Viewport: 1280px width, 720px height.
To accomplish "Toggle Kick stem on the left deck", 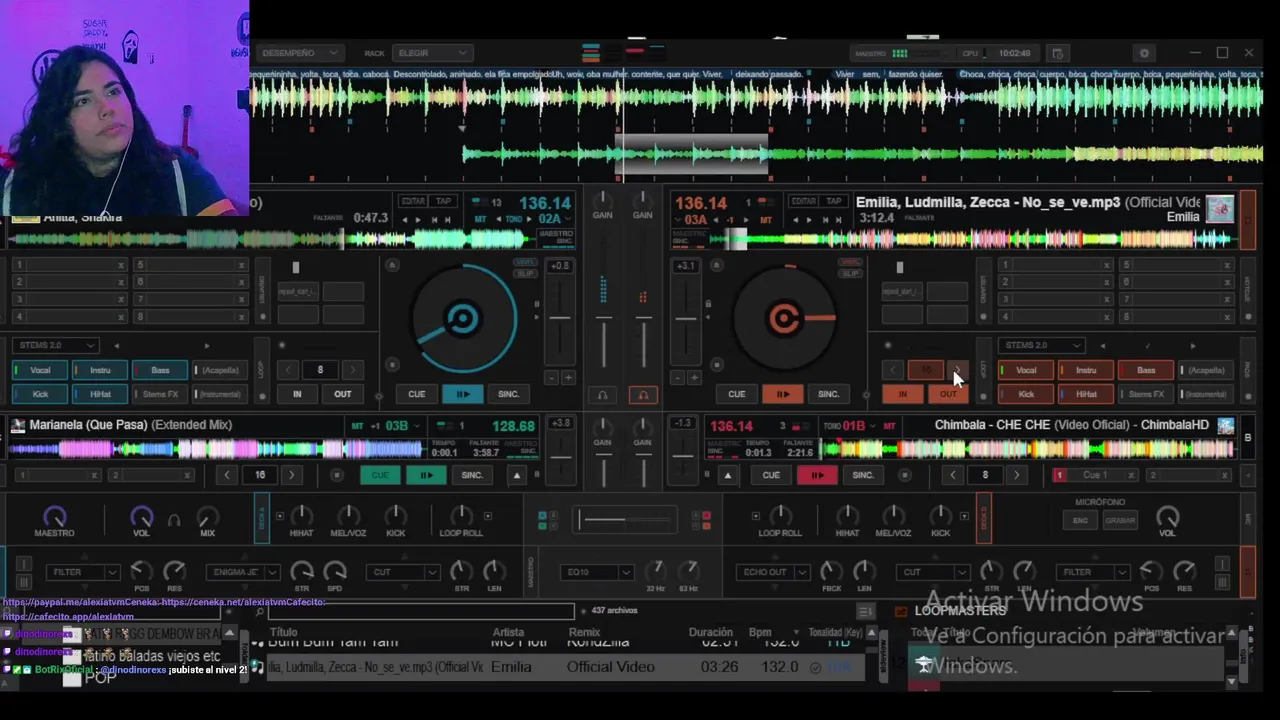I will click(x=40, y=394).
